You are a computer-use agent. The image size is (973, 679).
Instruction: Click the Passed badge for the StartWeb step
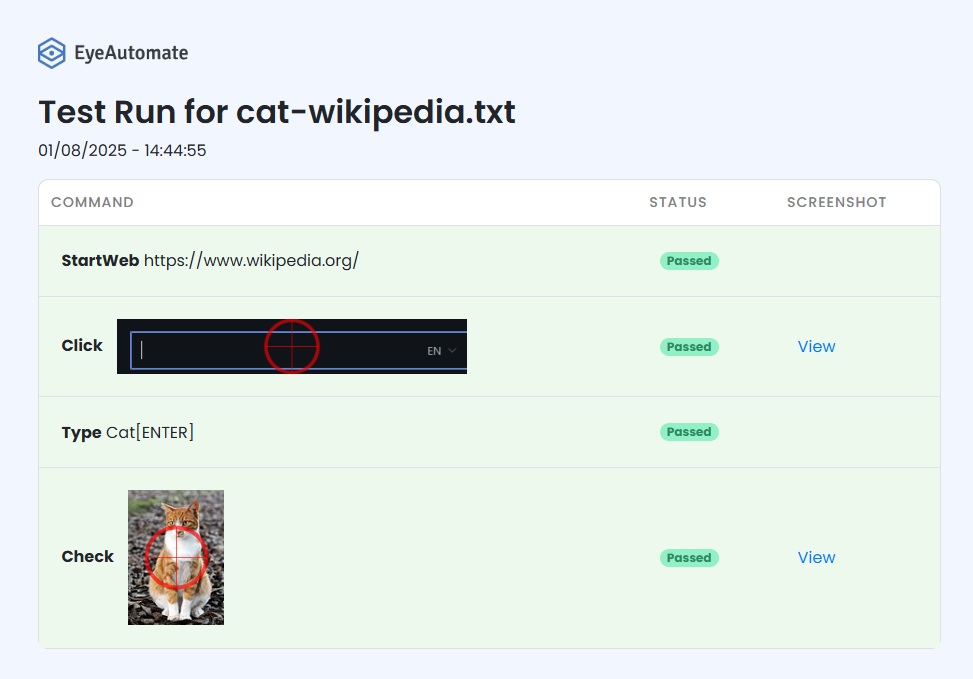tap(689, 261)
